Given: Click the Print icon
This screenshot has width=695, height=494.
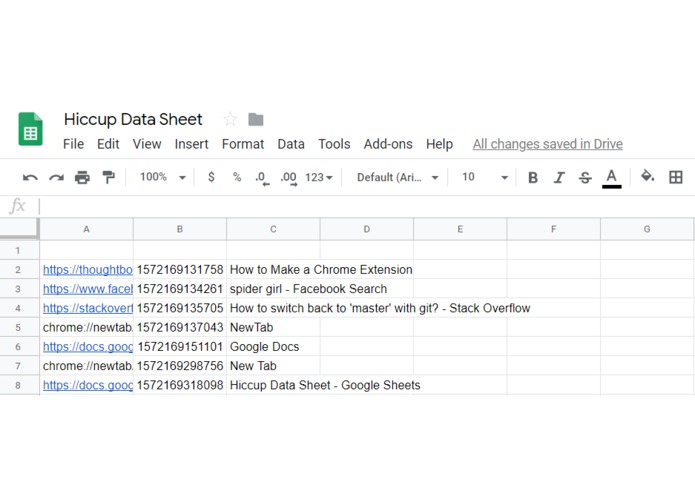Looking at the screenshot, I should point(82,177).
